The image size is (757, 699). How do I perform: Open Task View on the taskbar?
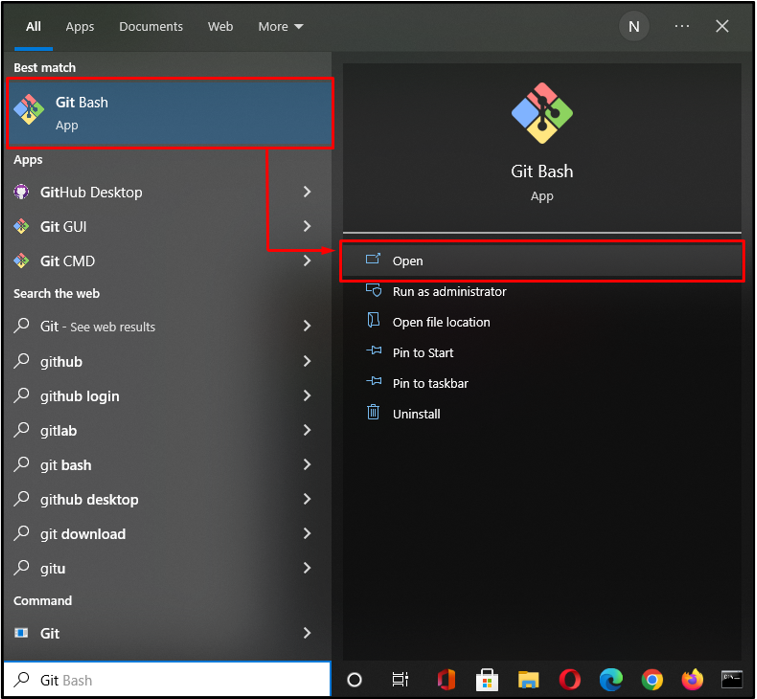point(400,680)
